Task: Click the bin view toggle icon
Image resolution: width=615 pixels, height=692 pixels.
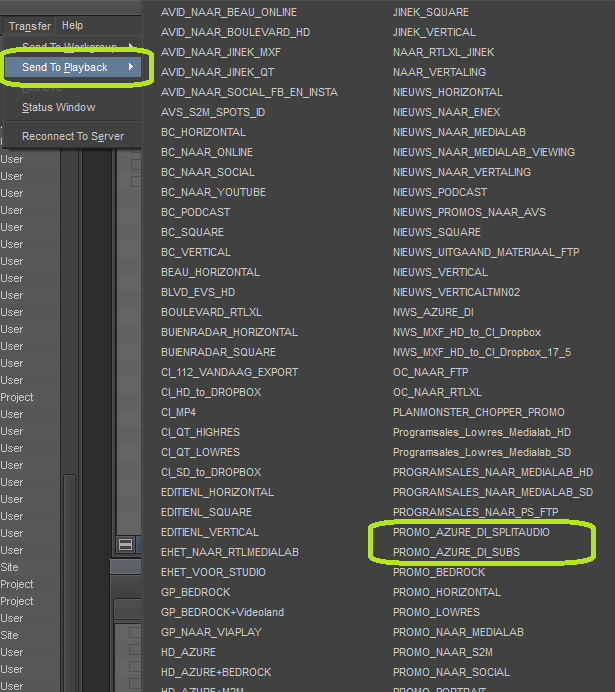Action: [x=125, y=544]
